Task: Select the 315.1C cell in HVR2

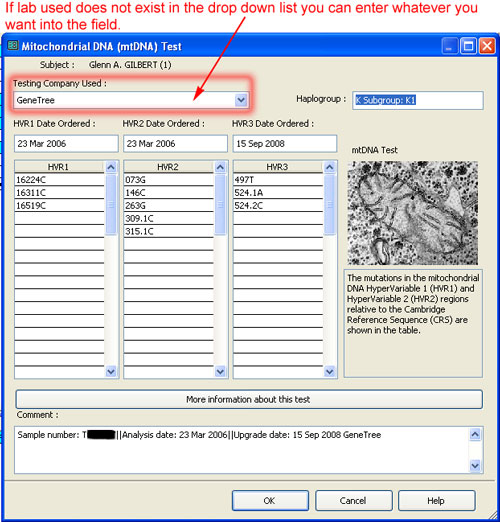Action: coord(168,231)
